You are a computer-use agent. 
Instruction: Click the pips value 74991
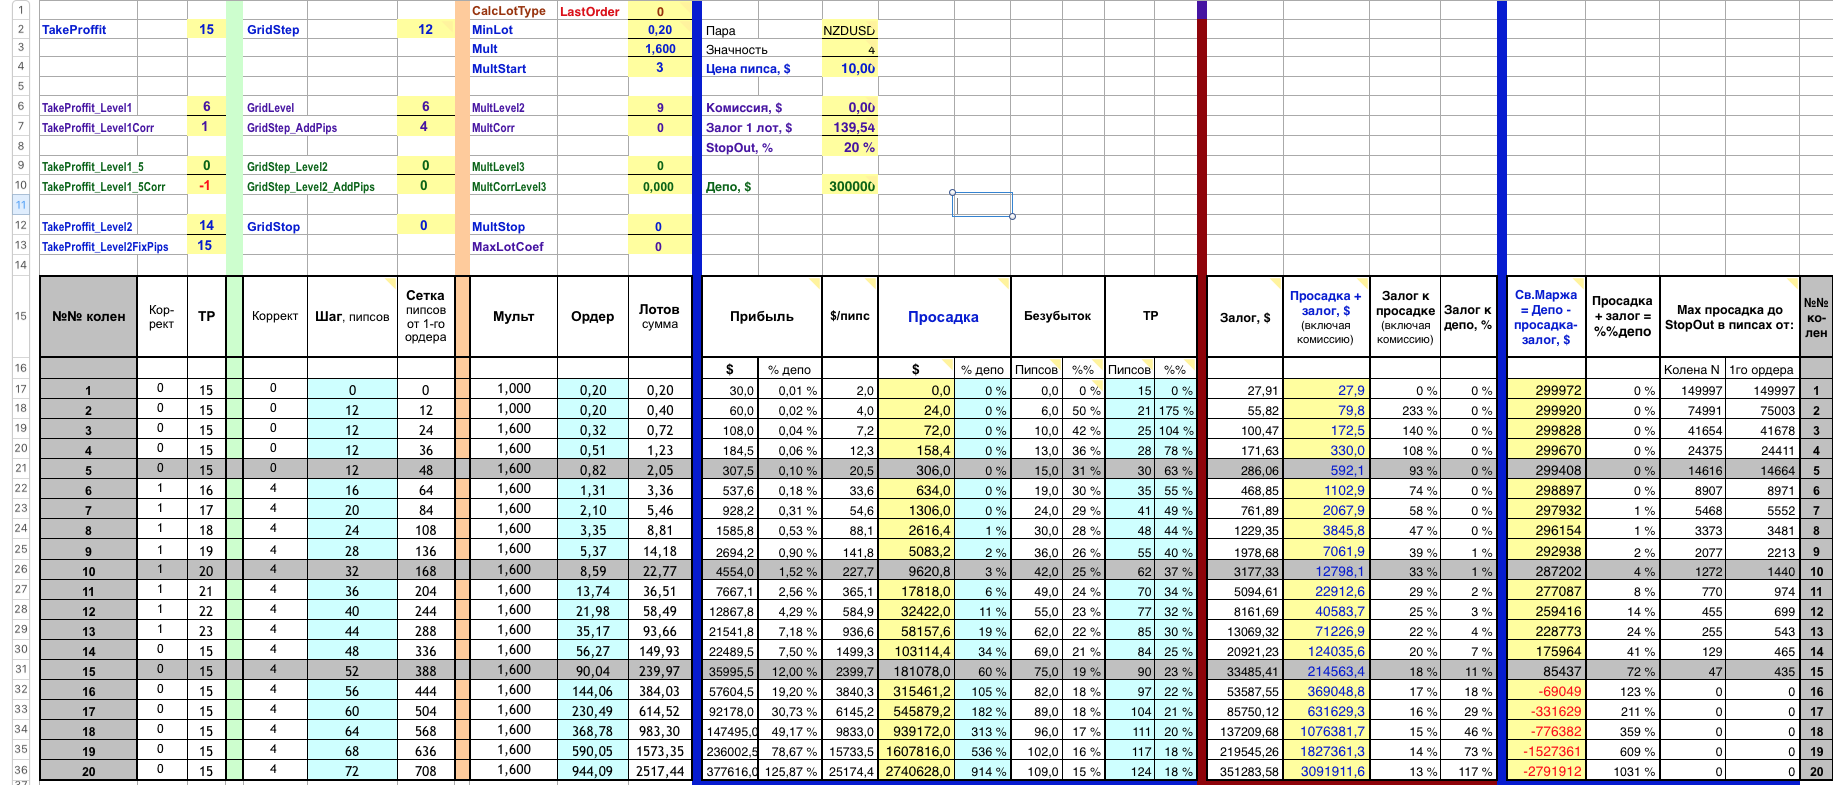coord(1692,411)
